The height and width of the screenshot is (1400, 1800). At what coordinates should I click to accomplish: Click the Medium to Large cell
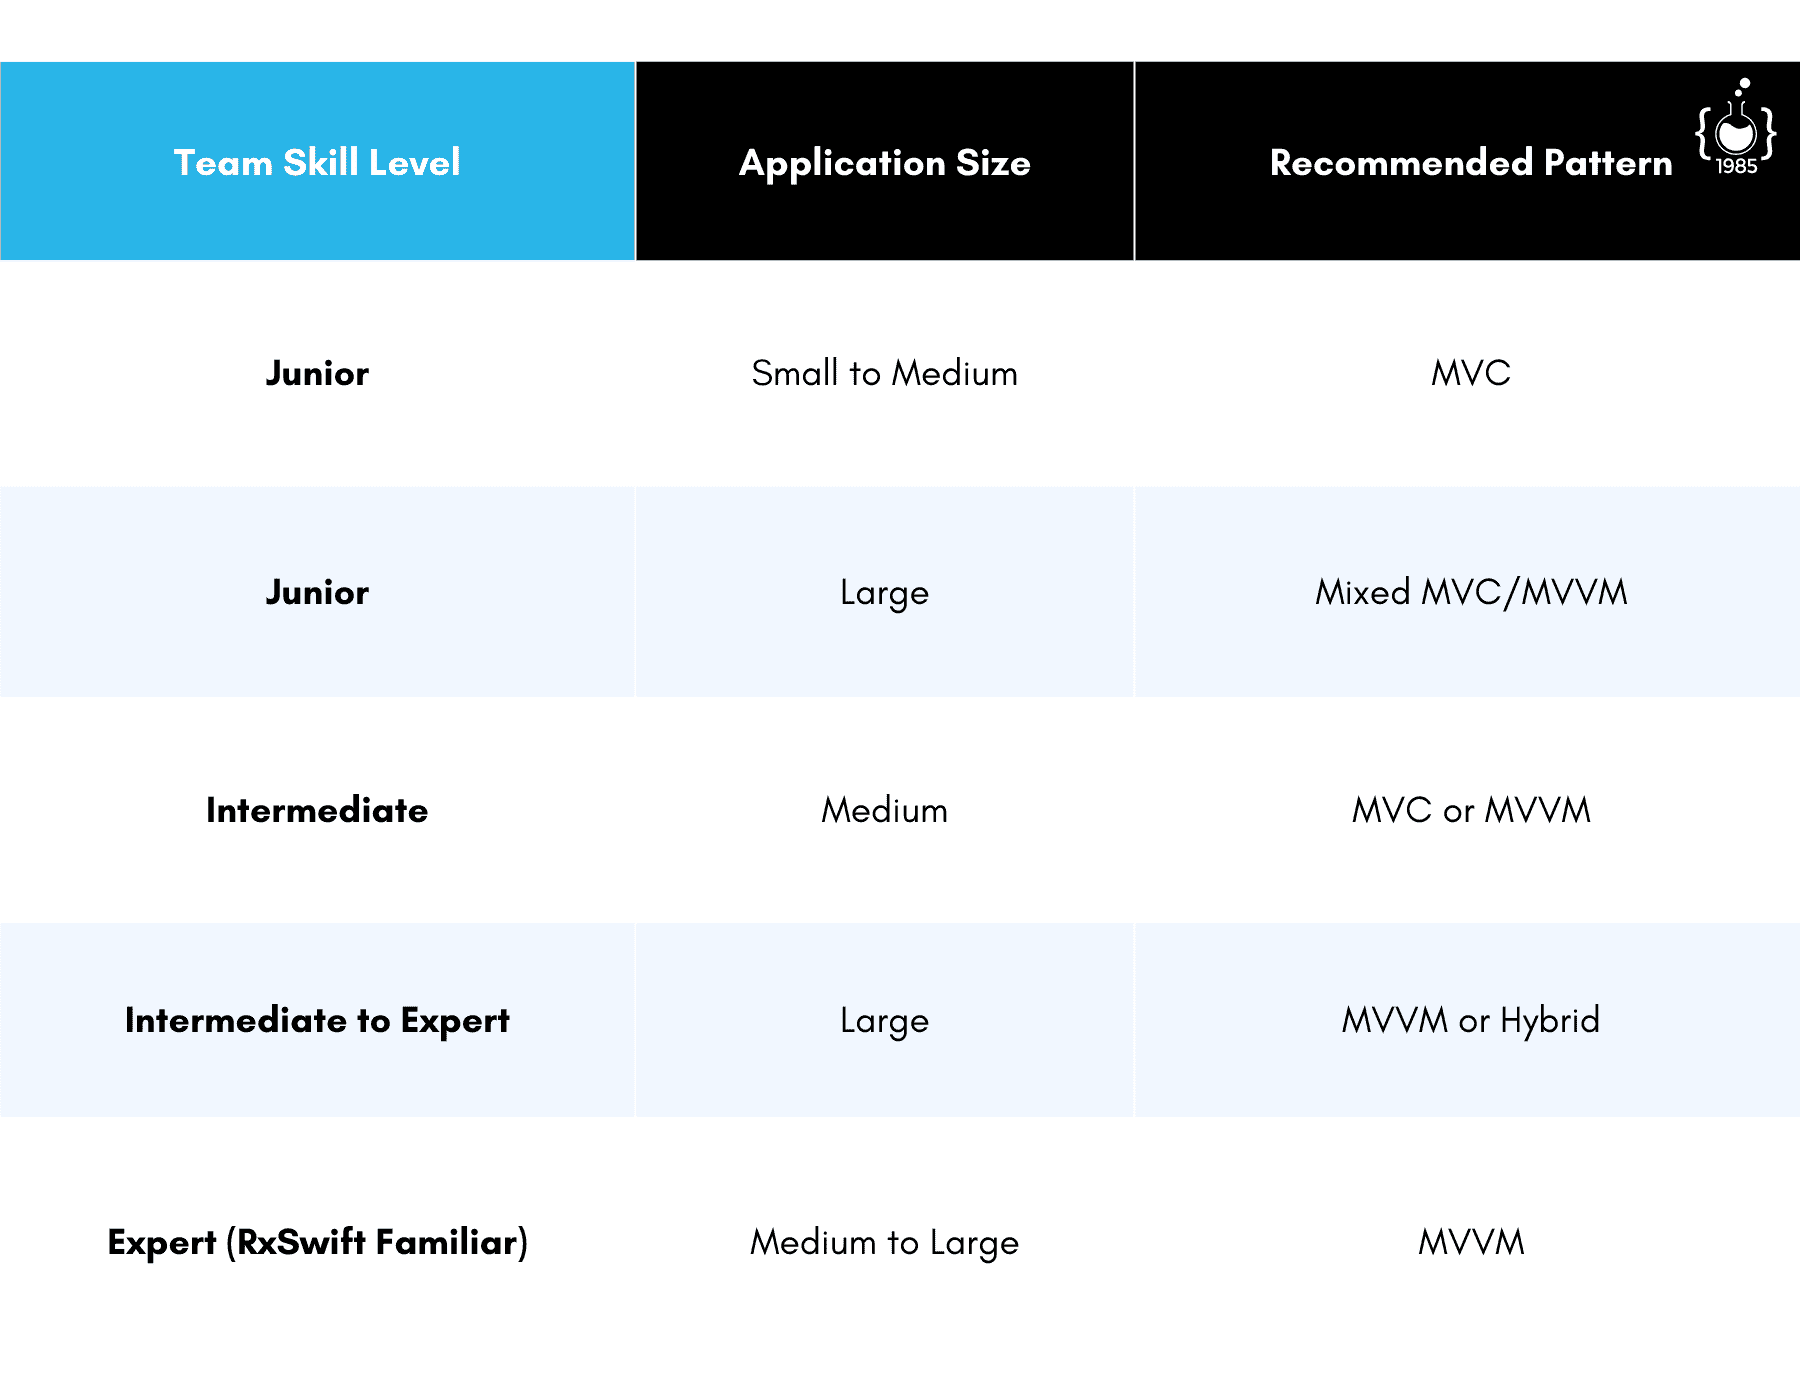pos(885,1242)
